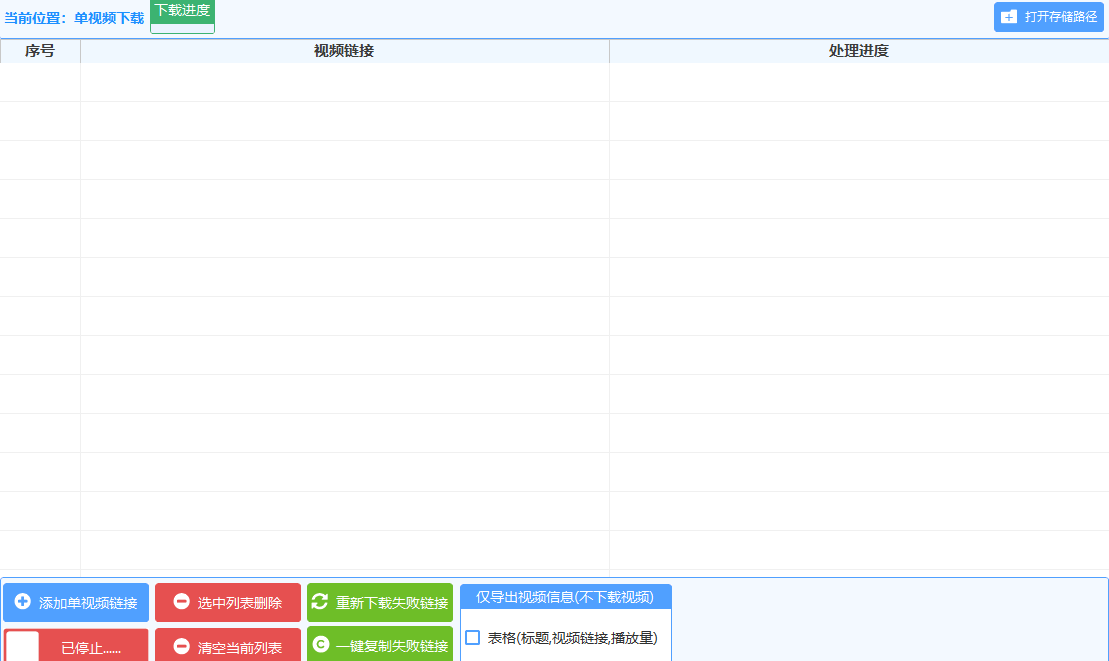The height and width of the screenshot is (661, 1109).
Task: Click the refresh icon on Retry Failed Links (重新下载失败链接)
Action: 320,602
